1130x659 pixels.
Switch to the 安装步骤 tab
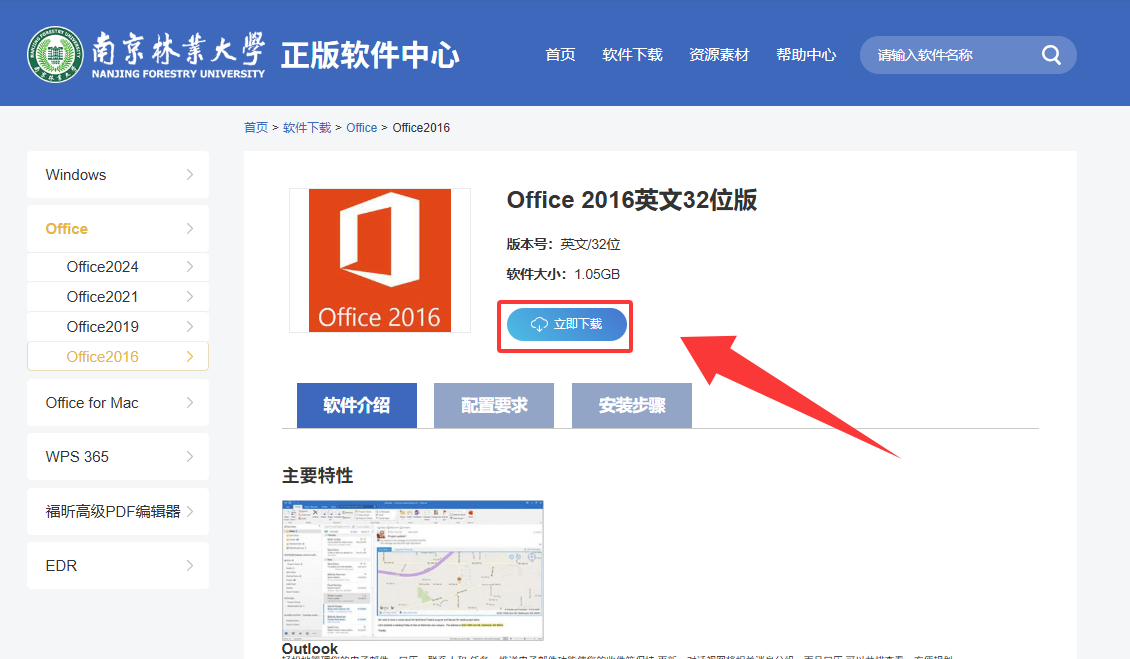point(632,405)
